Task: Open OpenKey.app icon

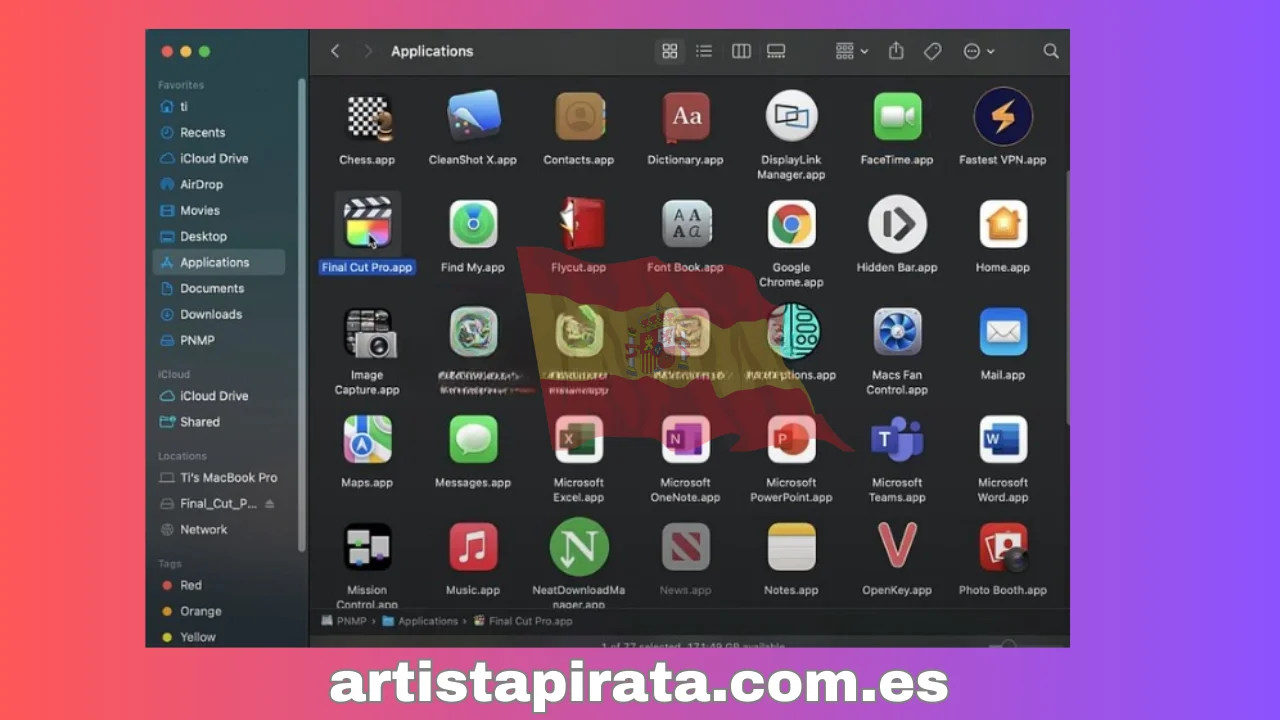Action: point(897,547)
